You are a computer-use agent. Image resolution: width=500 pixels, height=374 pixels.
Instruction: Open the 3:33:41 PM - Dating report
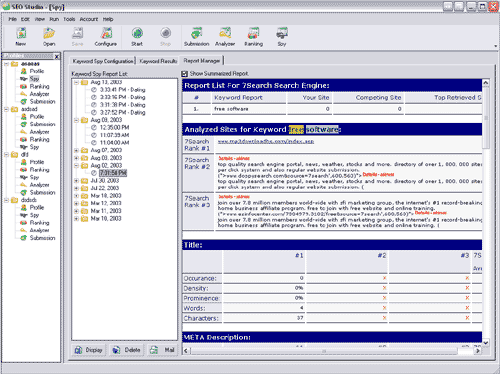122,90
